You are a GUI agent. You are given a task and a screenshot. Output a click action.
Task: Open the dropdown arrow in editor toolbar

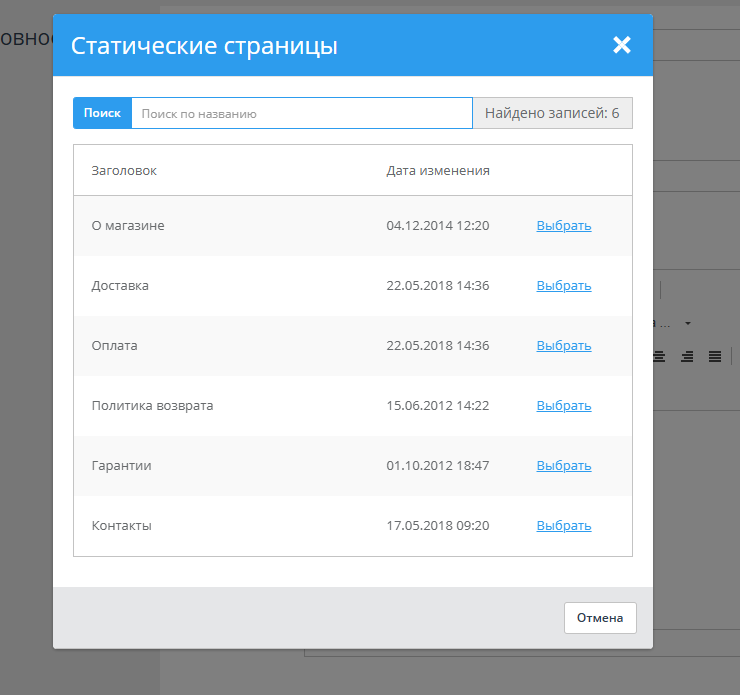click(x=688, y=324)
